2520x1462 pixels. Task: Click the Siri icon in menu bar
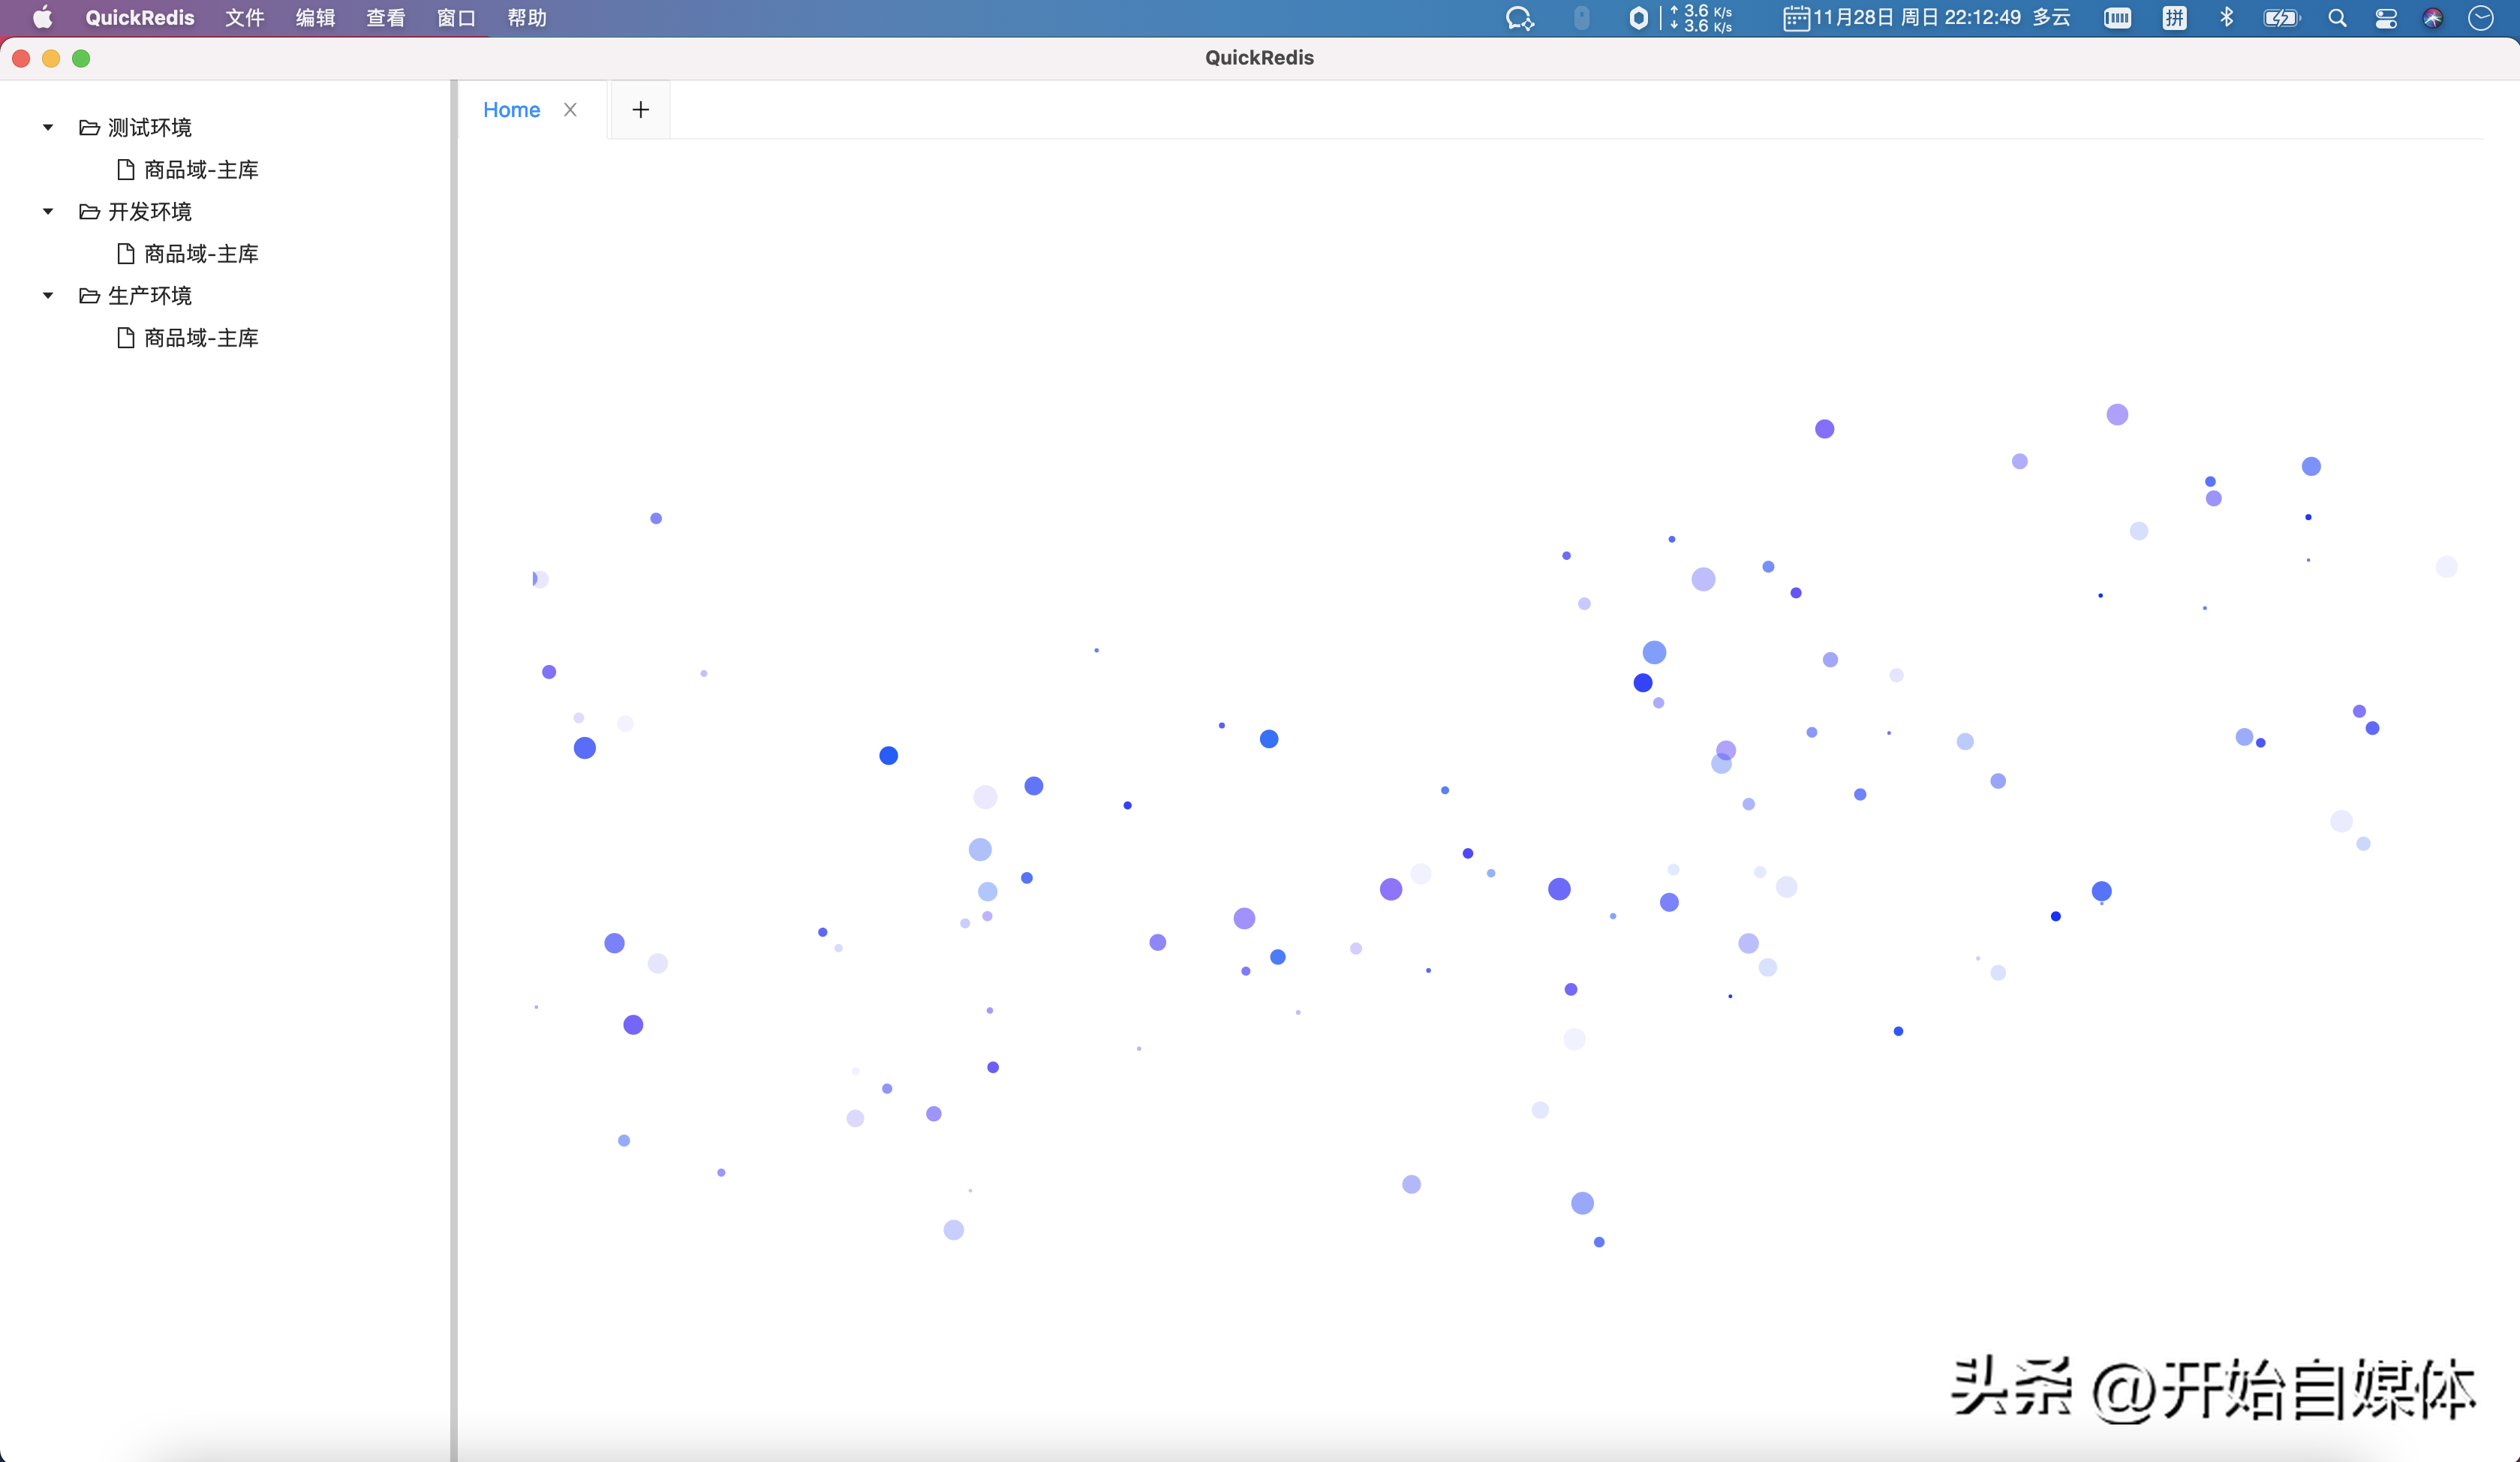pyautogui.click(x=2433, y=18)
